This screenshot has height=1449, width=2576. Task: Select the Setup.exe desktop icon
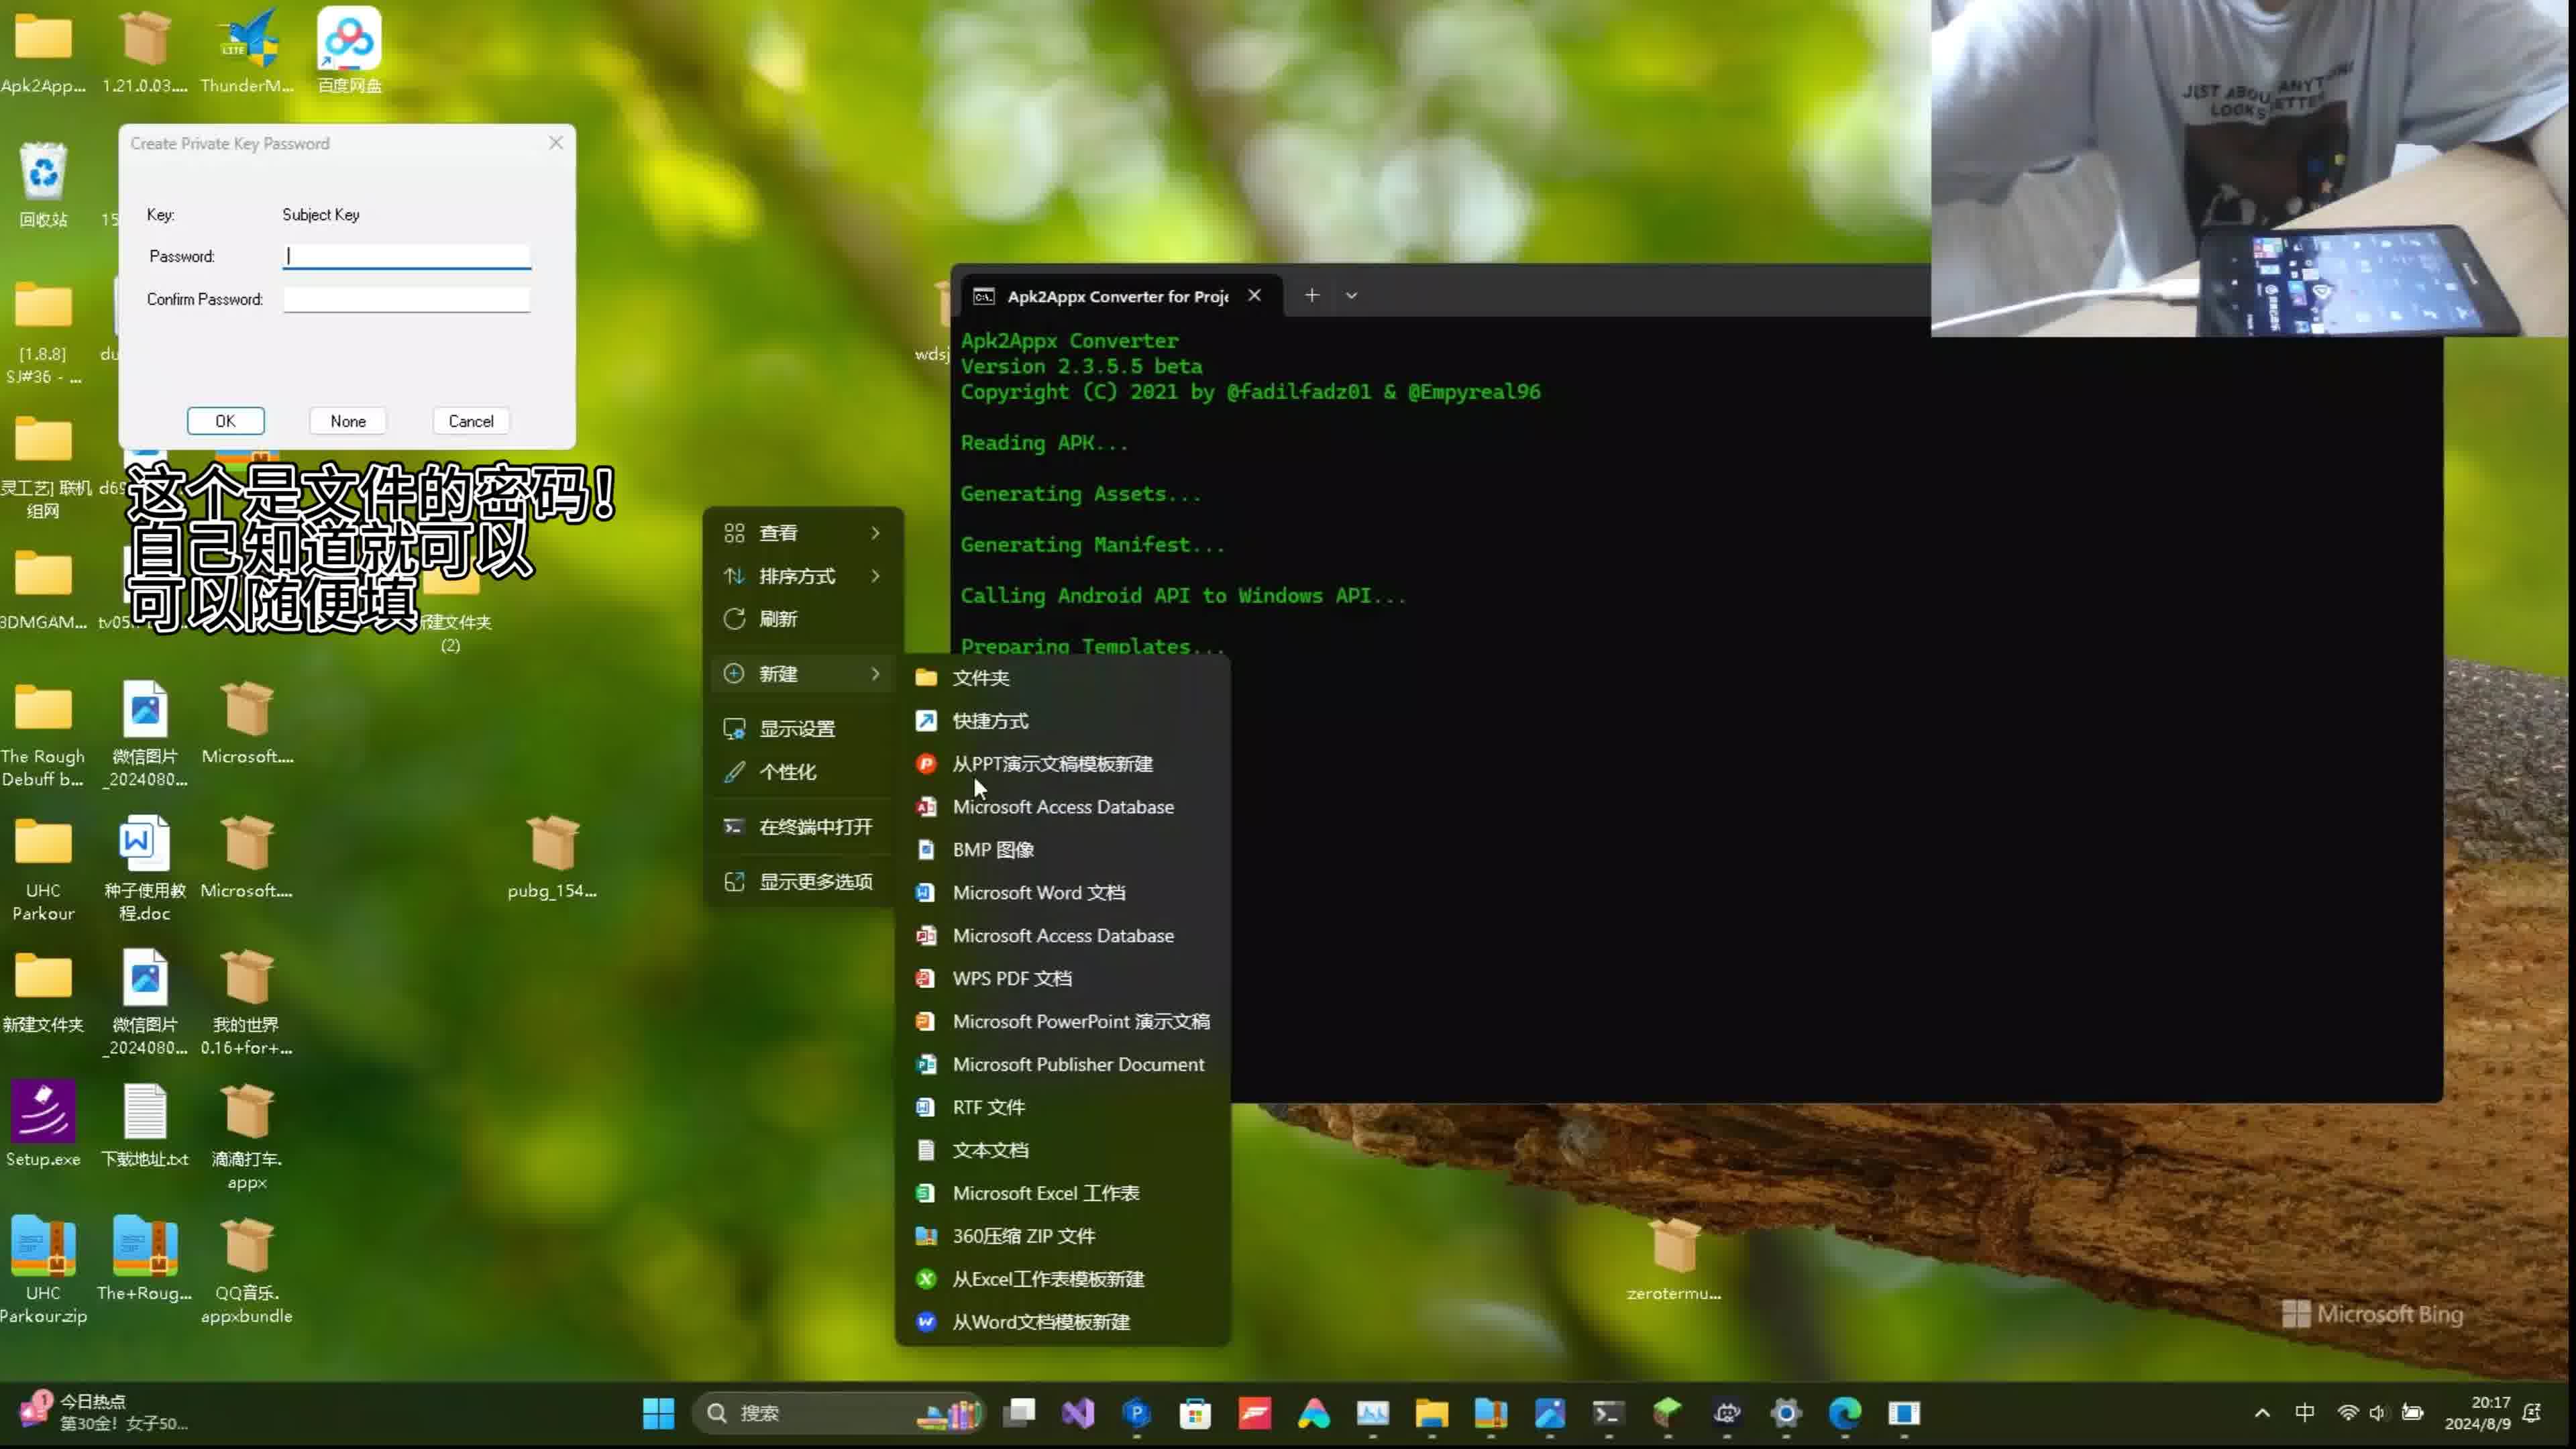(43, 1125)
